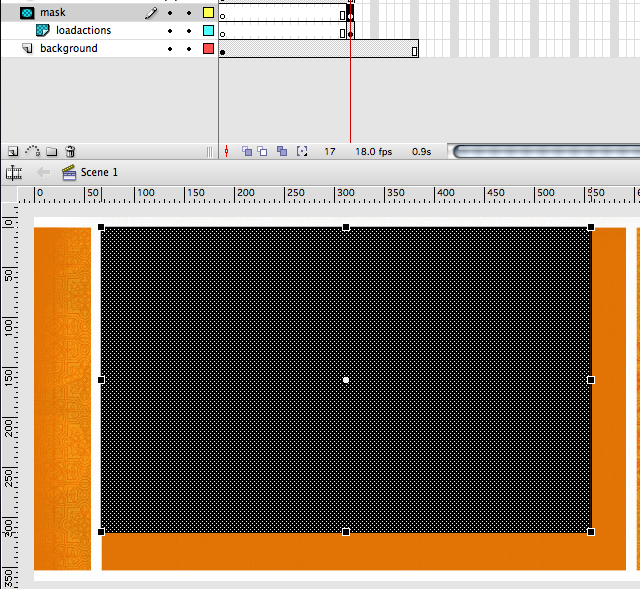Select the last frame of background layer span

414,50
